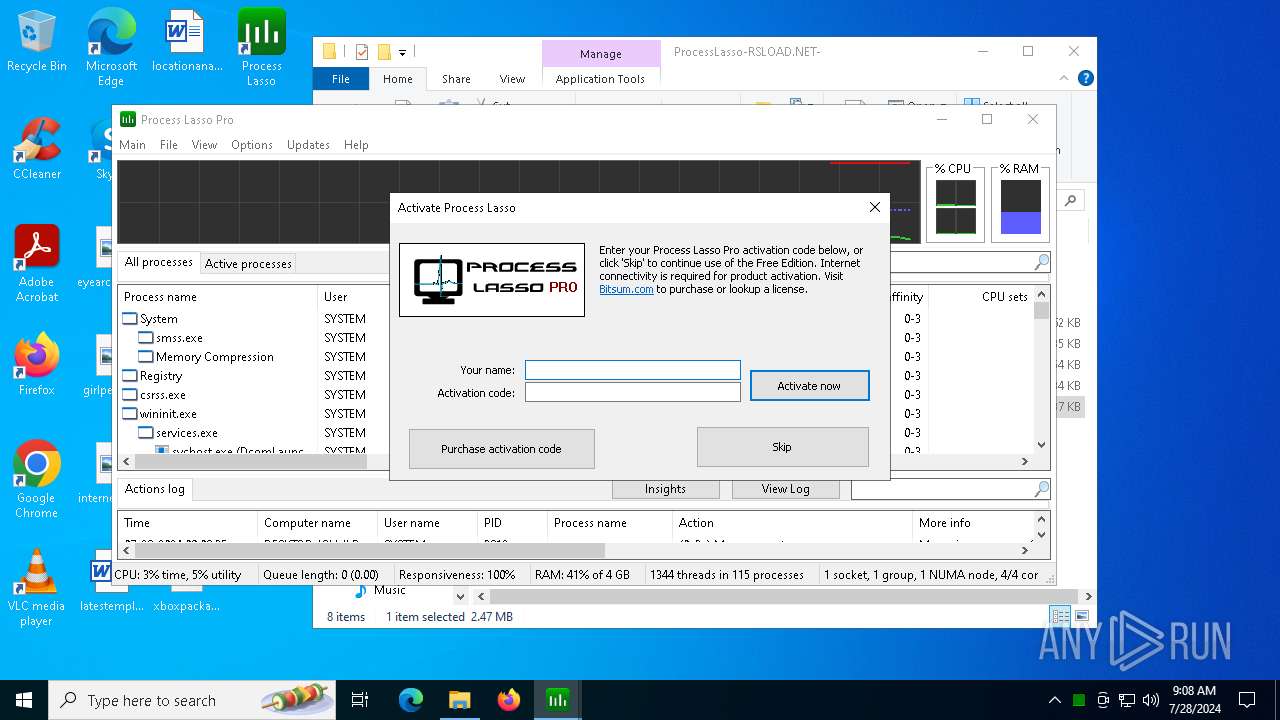
Task: Click the volume icon in system tray
Action: tap(1150, 700)
